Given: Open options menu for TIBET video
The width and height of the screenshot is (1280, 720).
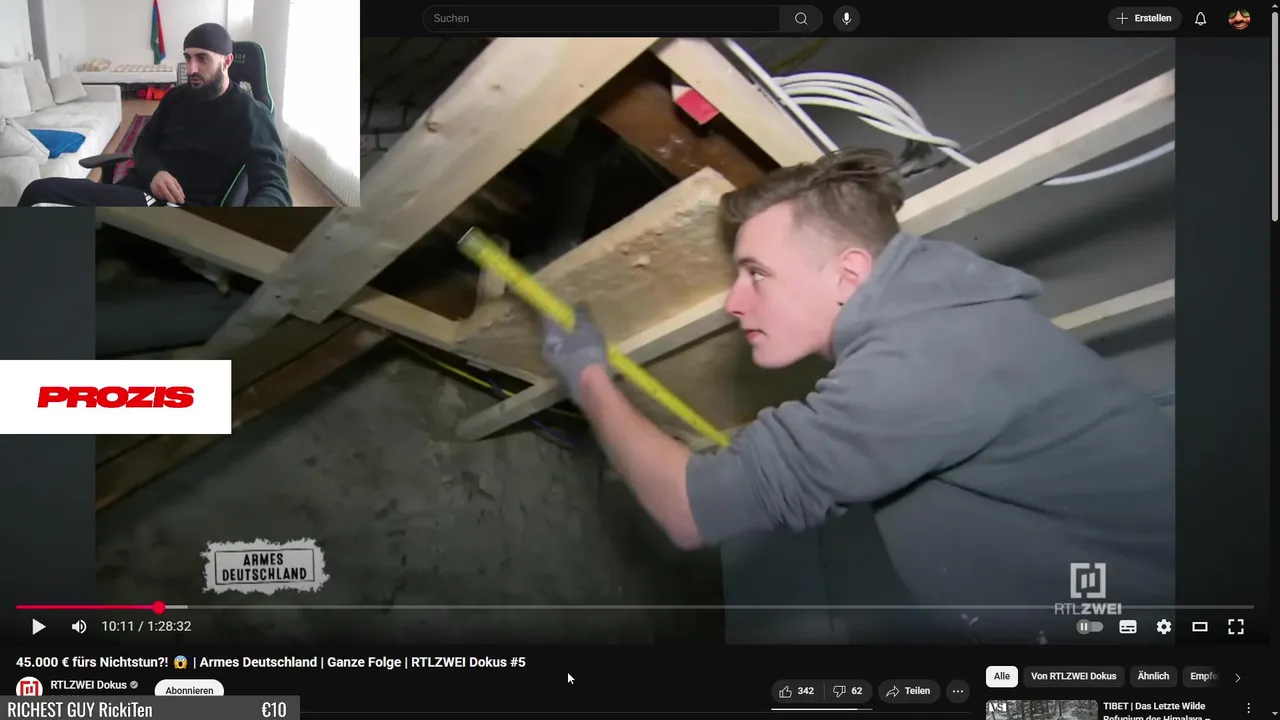Looking at the screenshot, I should click(1248, 708).
